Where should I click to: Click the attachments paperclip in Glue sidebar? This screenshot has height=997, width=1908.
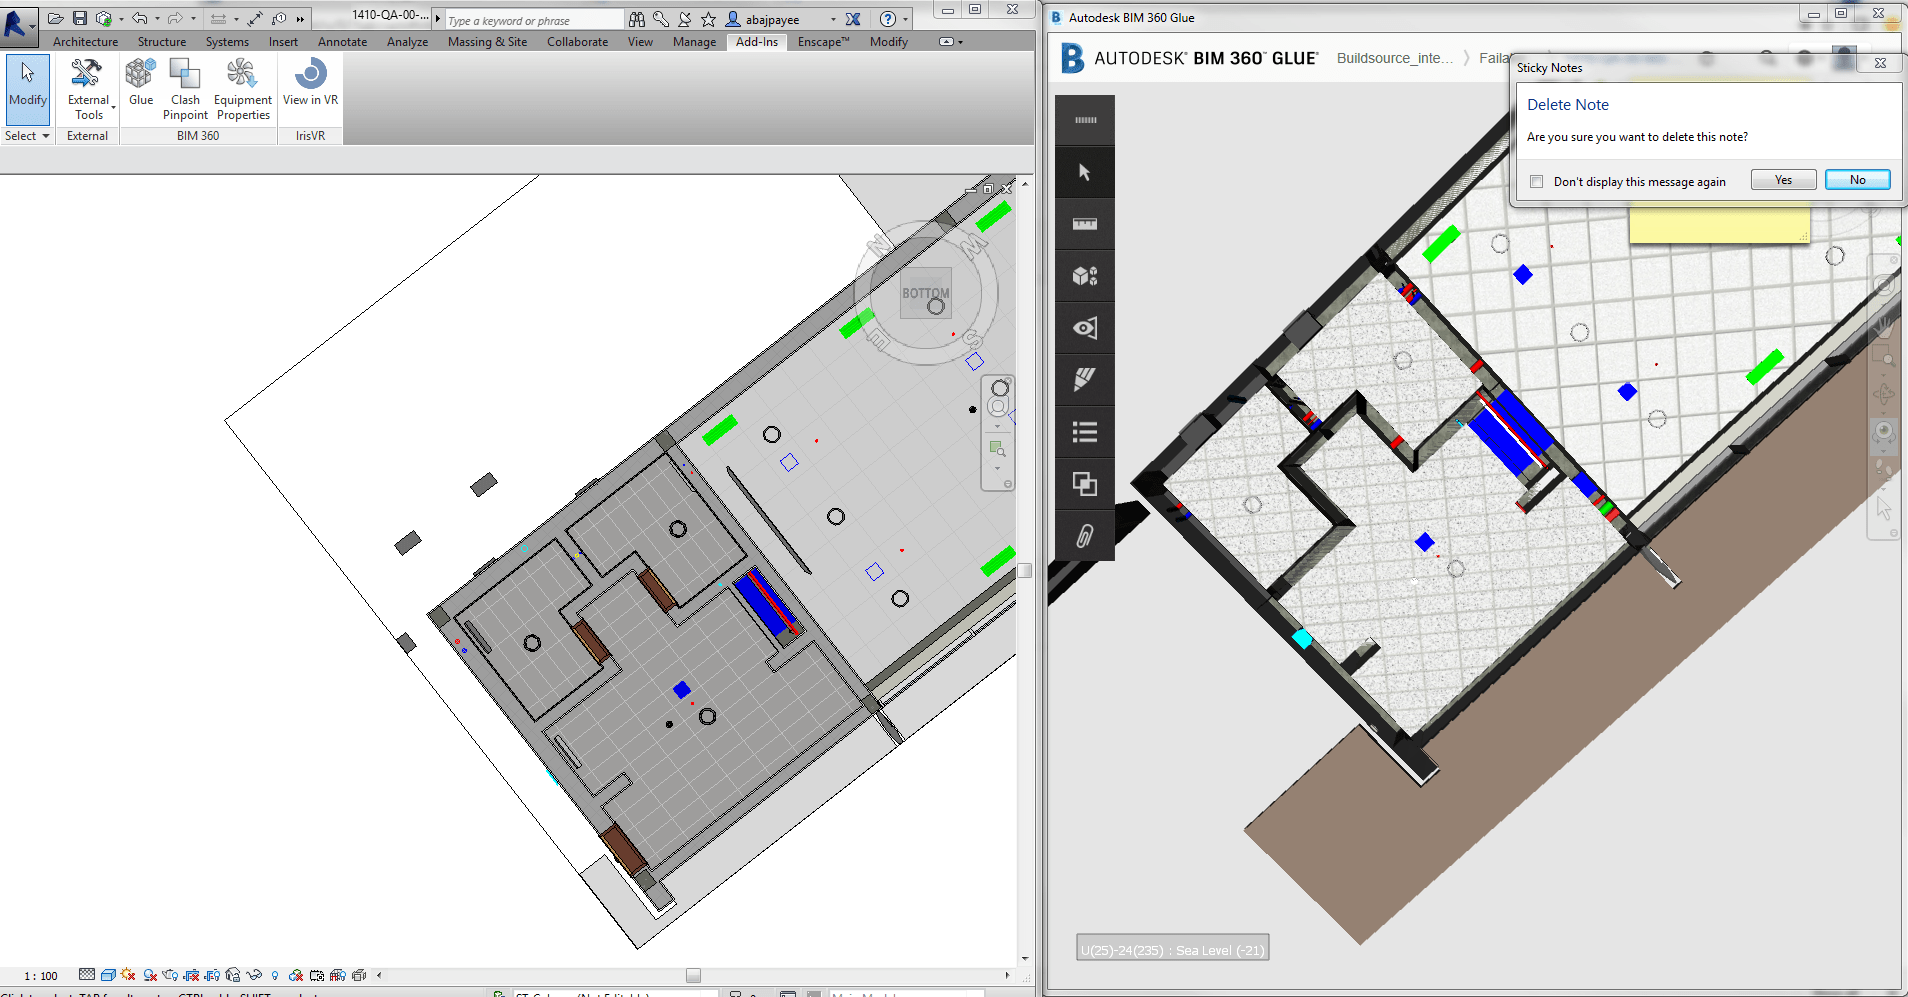tap(1084, 536)
